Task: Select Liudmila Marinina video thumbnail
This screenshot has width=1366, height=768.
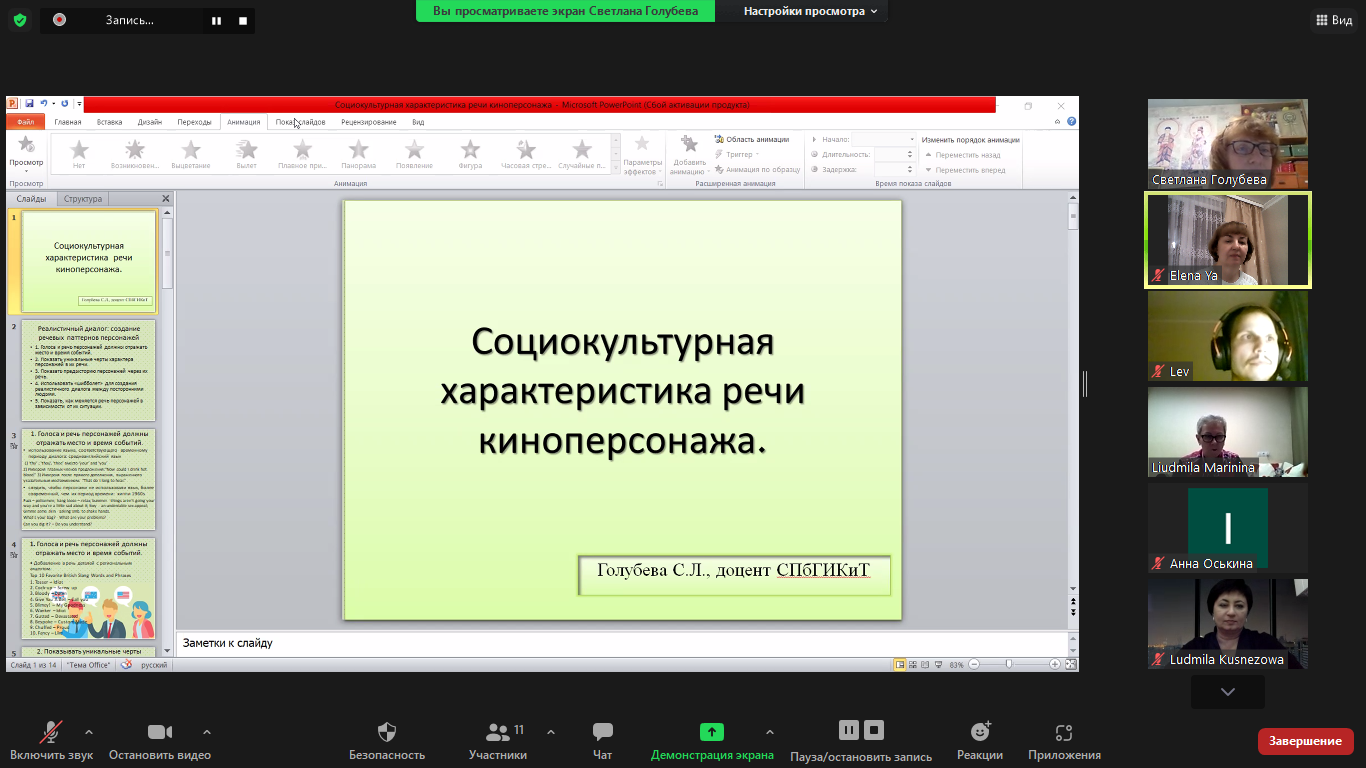Action: 1227,432
